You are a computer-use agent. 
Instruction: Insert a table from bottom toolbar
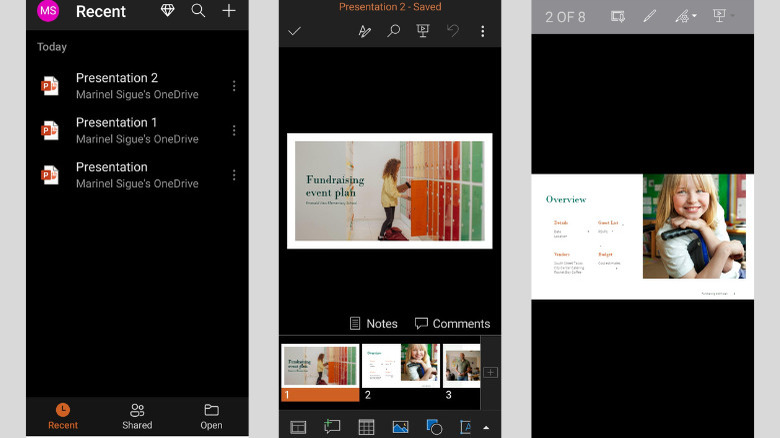[x=366, y=427]
